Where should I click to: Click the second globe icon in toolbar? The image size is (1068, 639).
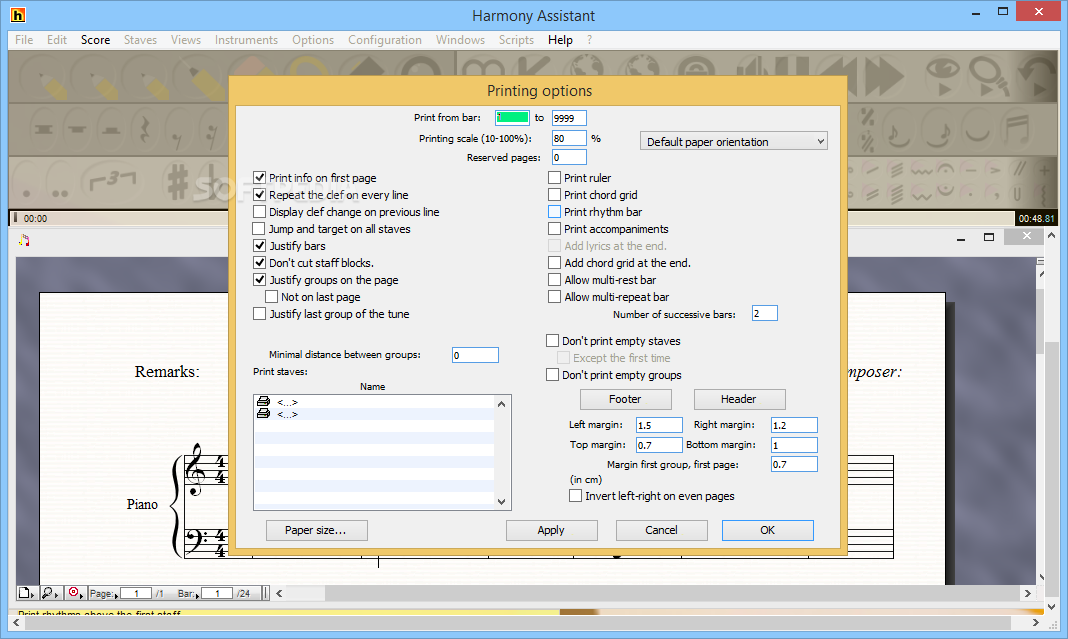point(640,68)
